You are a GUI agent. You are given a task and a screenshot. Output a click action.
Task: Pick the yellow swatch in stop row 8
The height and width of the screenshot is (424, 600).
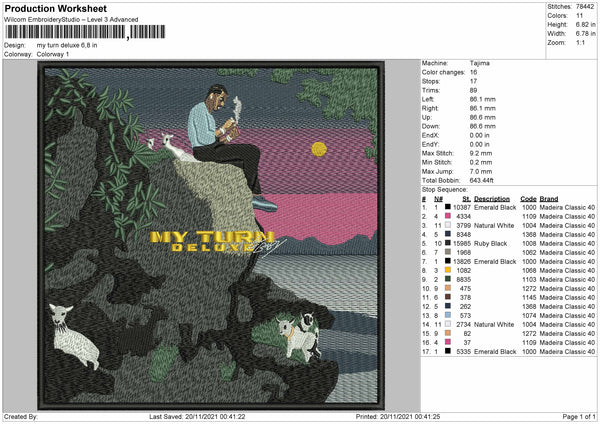(x=447, y=270)
